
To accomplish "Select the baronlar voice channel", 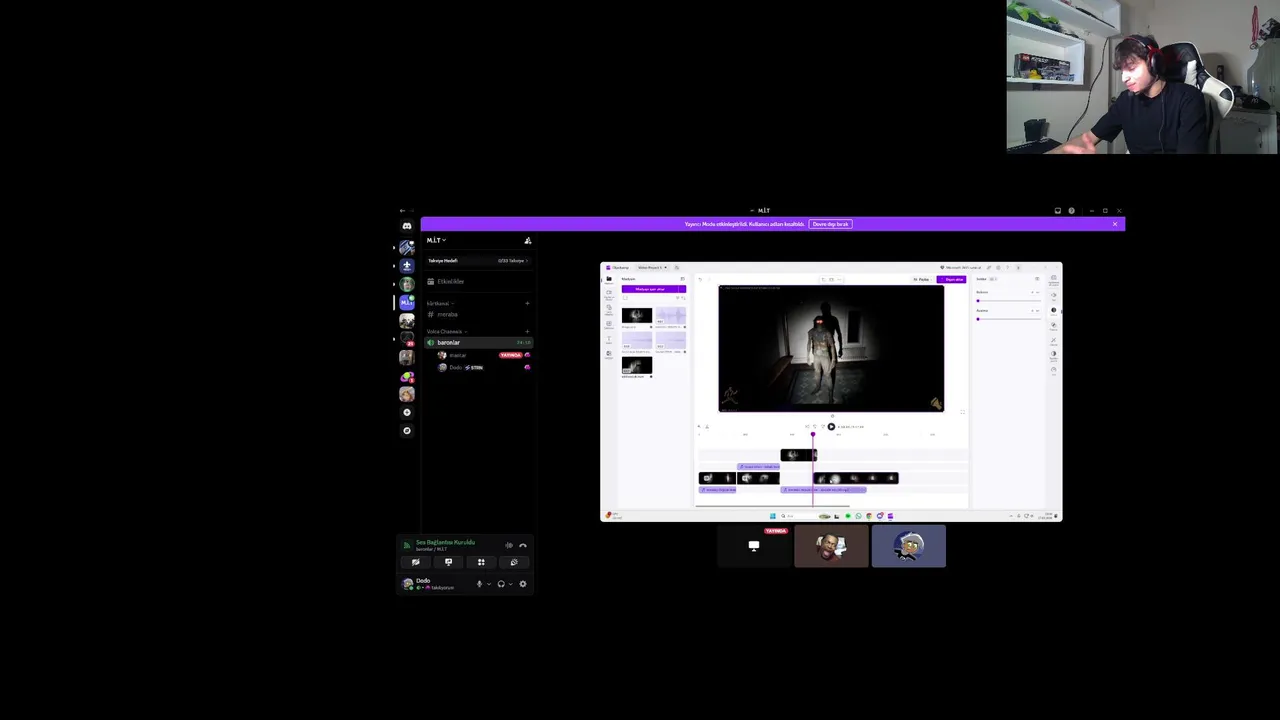I will click(478, 342).
